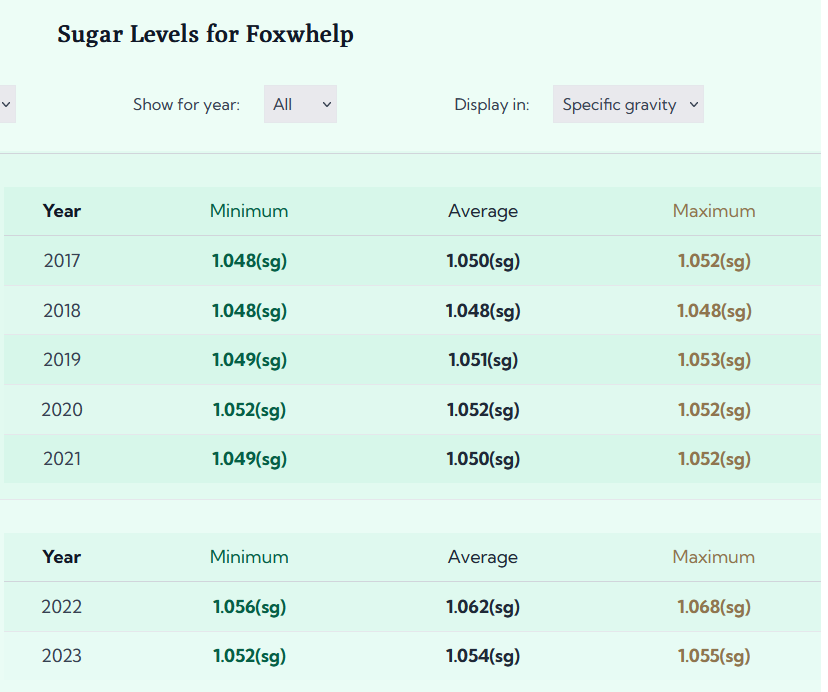Select the 2018 maximum 1.048(sg) value
The height and width of the screenshot is (692, 828).
click(714, 311)
